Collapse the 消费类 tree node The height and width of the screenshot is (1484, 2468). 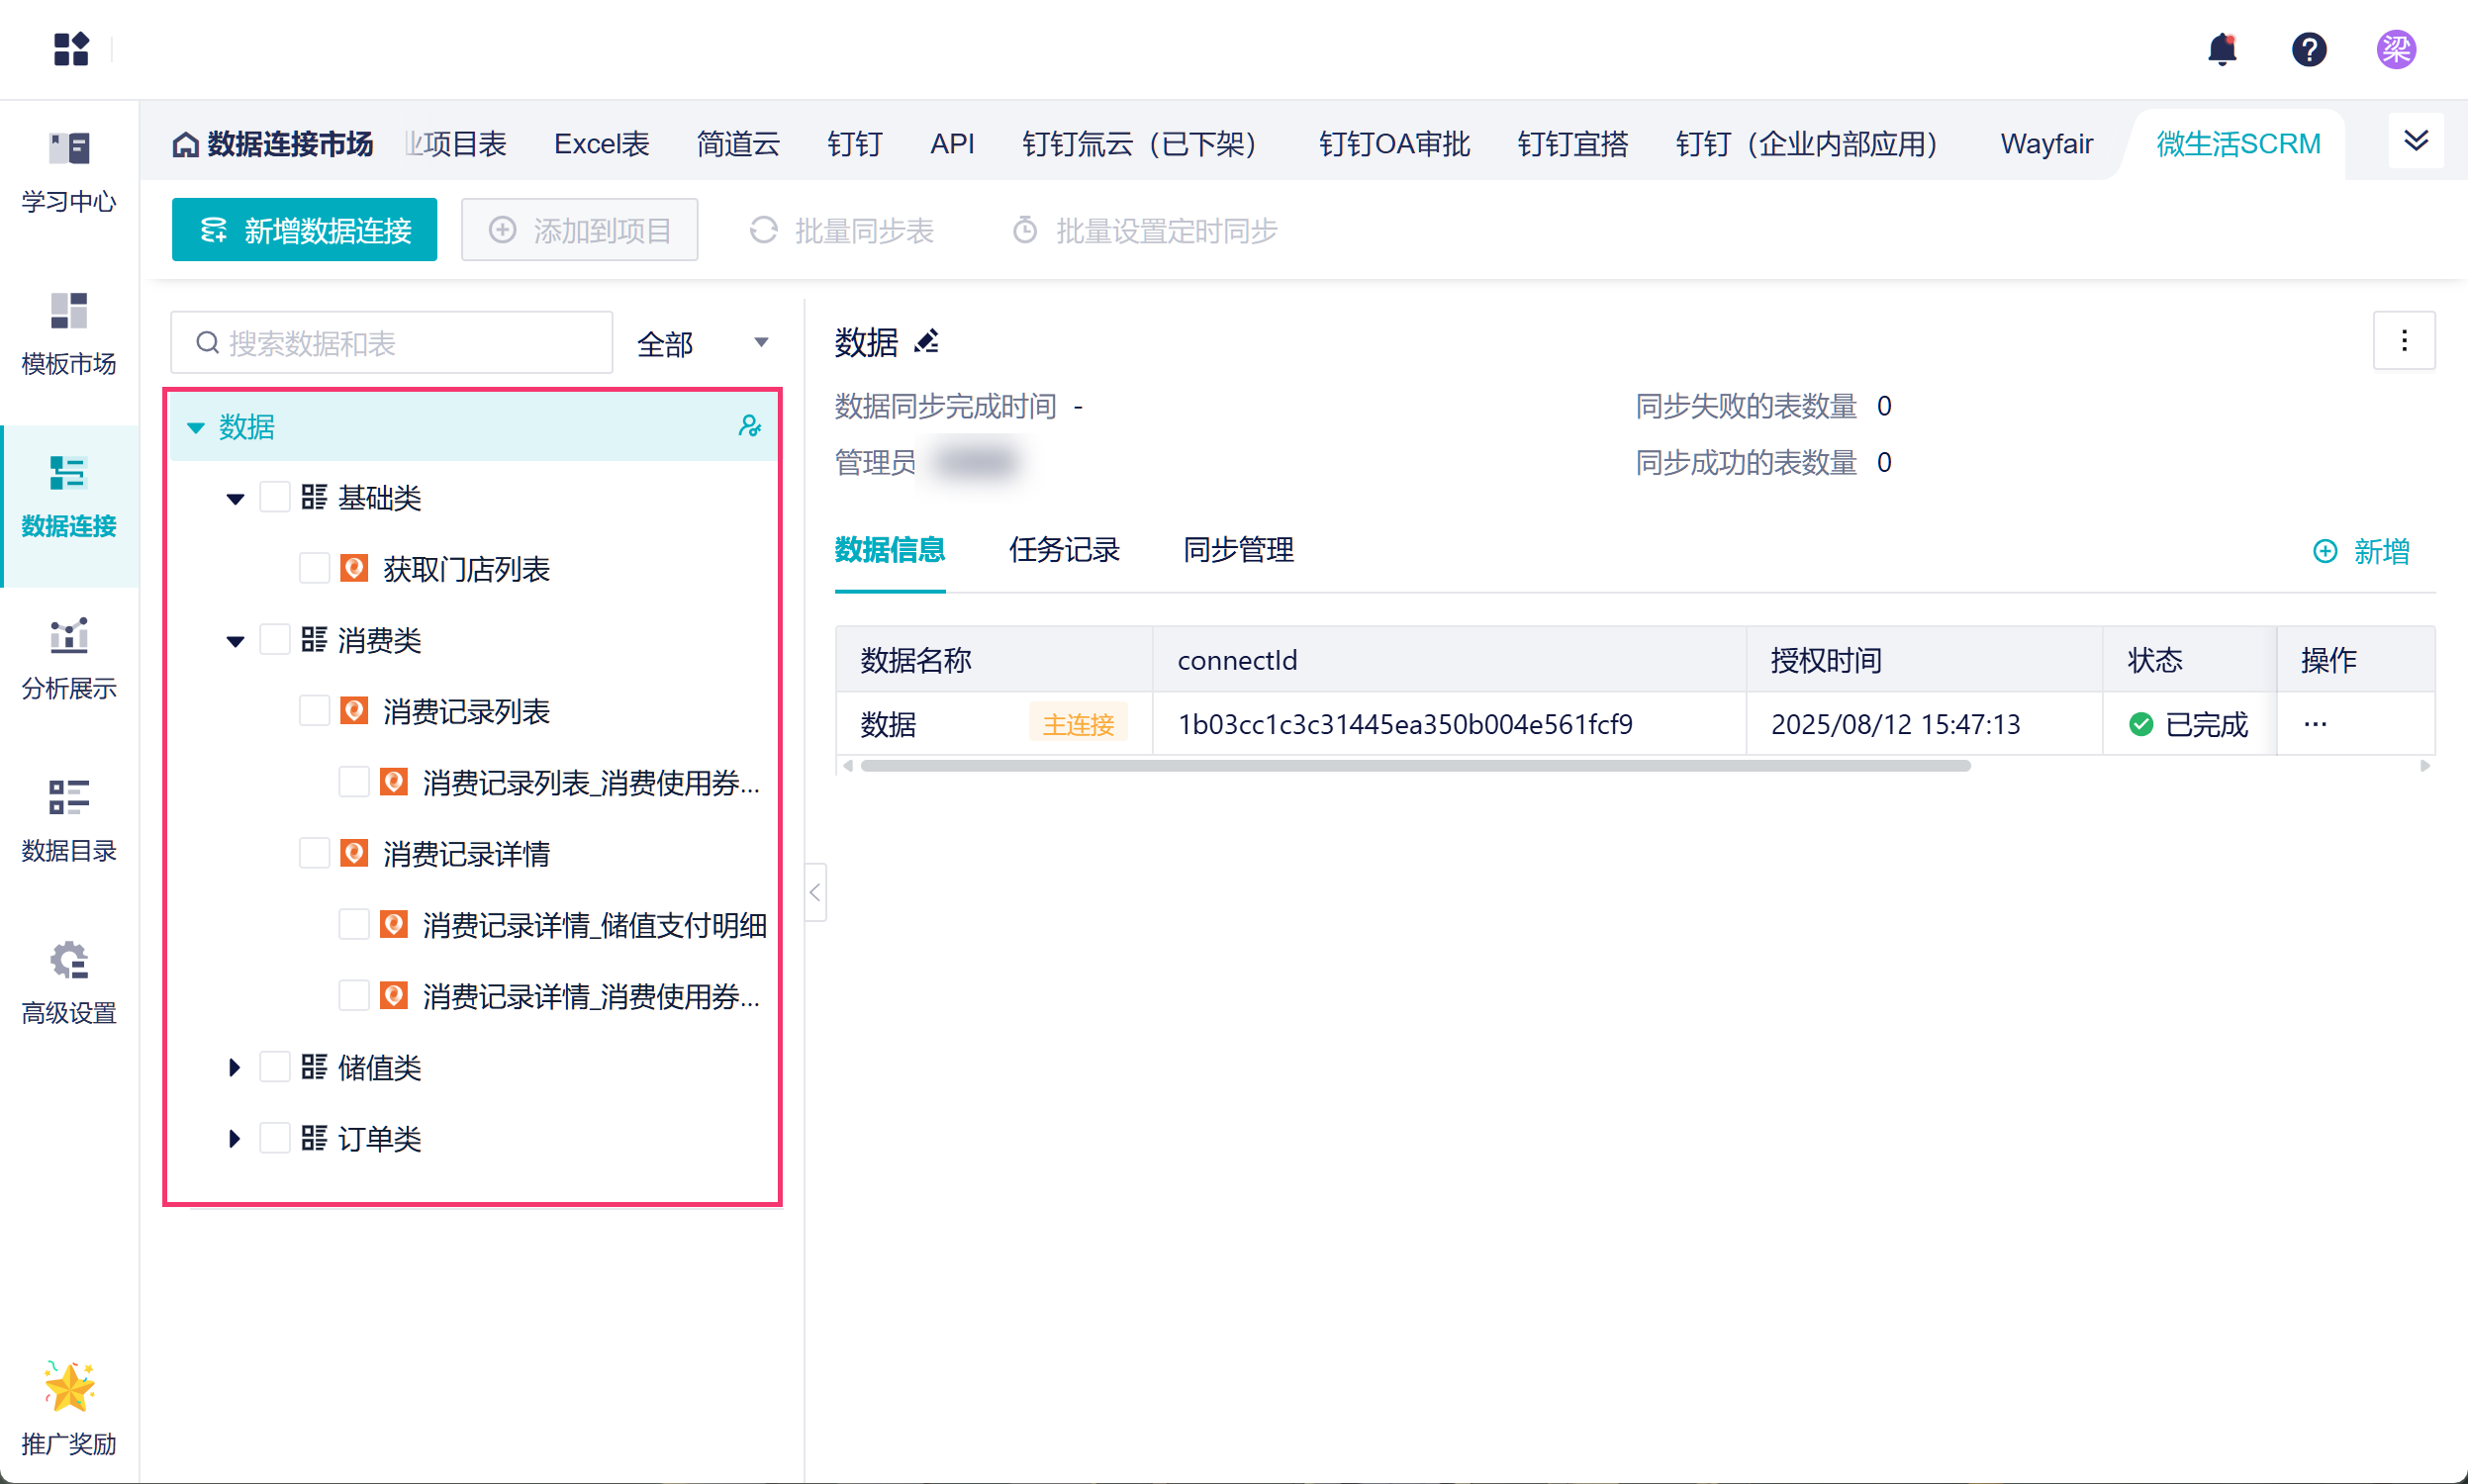(235, 640)
